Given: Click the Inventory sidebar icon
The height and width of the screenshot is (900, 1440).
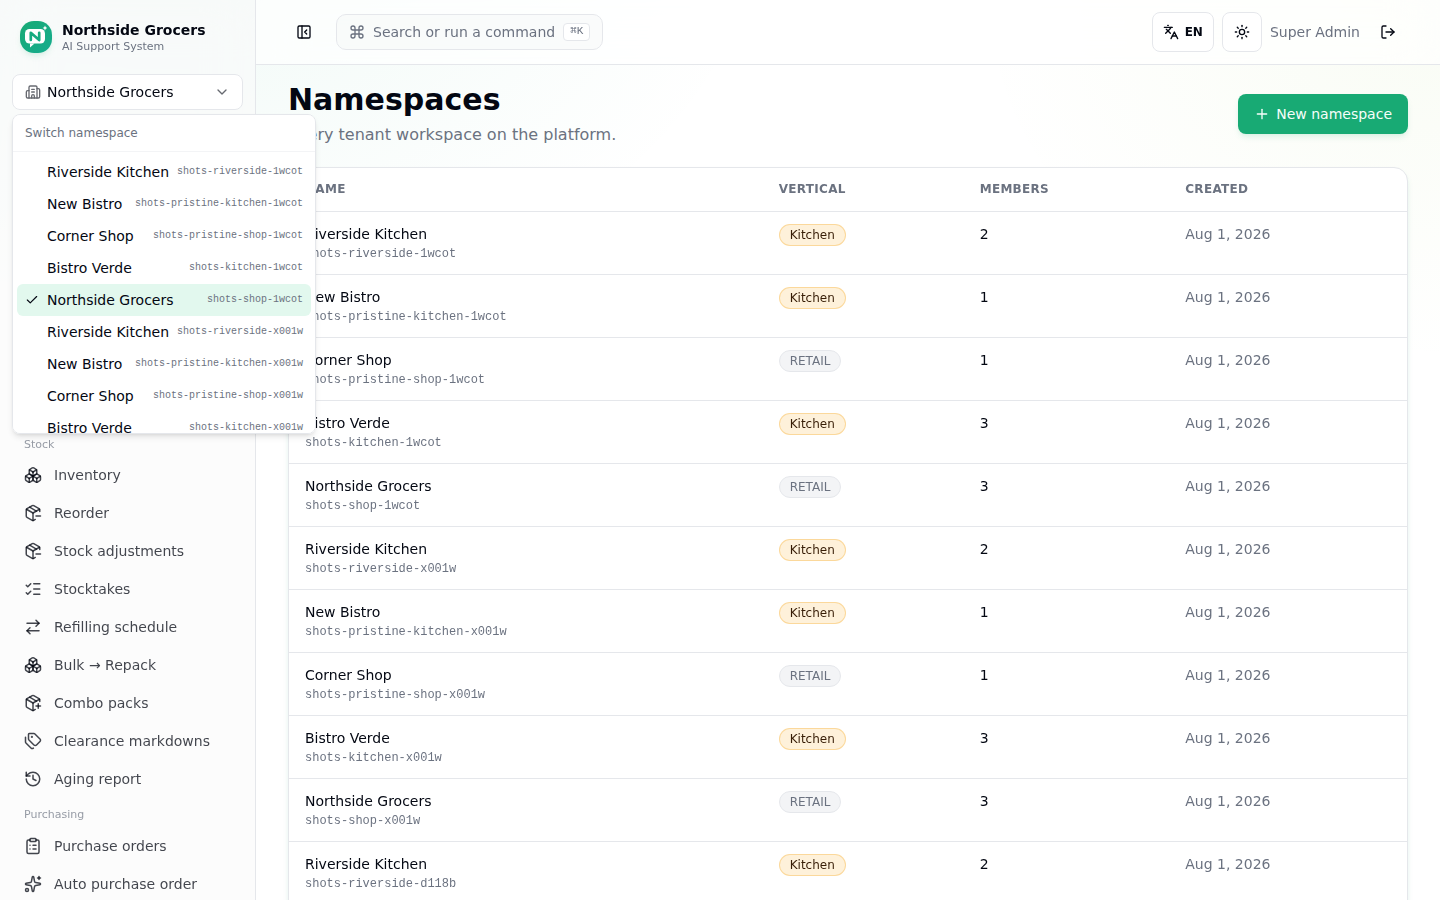Looking at the screenshot, I should point(33,475).
